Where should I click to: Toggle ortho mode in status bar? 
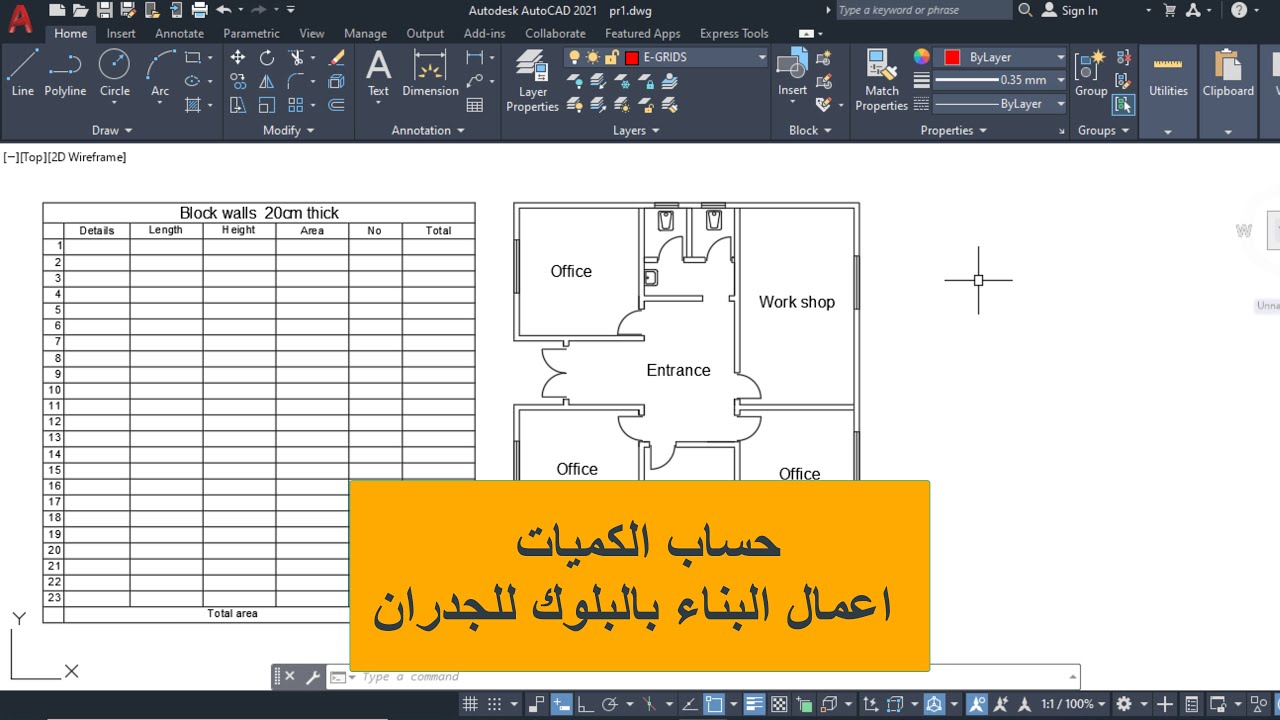point(586,704)
